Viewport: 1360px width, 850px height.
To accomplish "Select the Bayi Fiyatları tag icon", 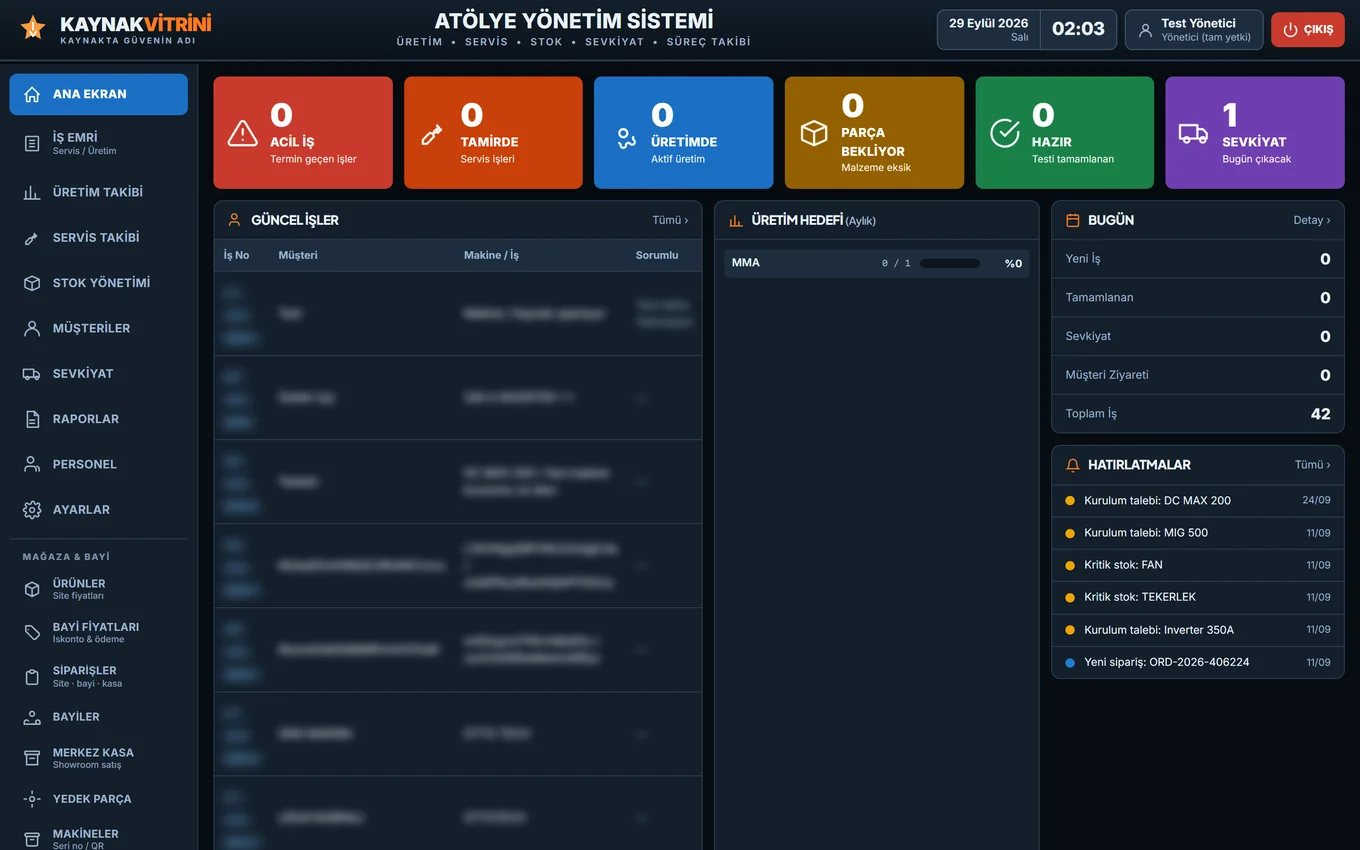I will coord(32,633).
